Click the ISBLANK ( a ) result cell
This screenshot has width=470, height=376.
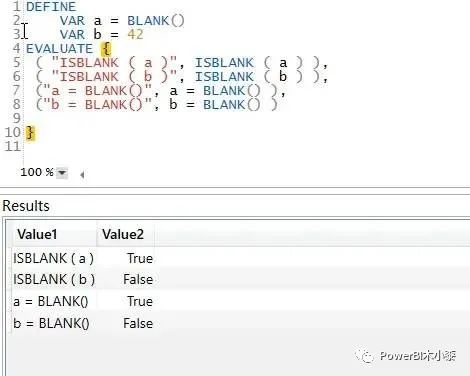54,258
